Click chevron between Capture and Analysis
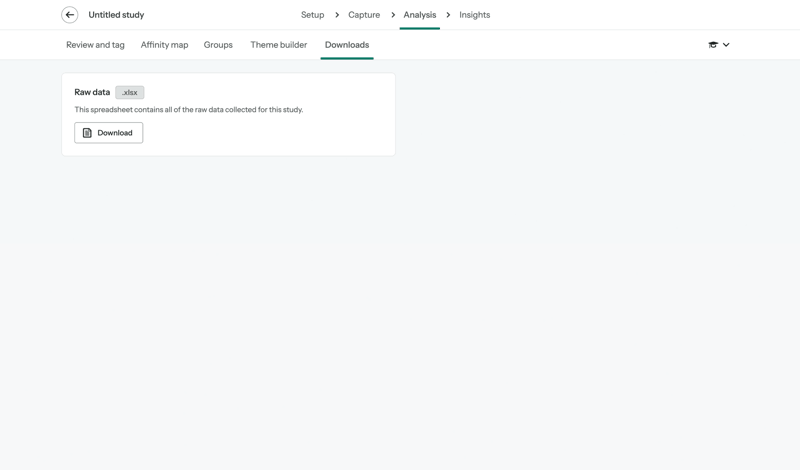Screen dimensions: 800x470 tap(393, 15)
